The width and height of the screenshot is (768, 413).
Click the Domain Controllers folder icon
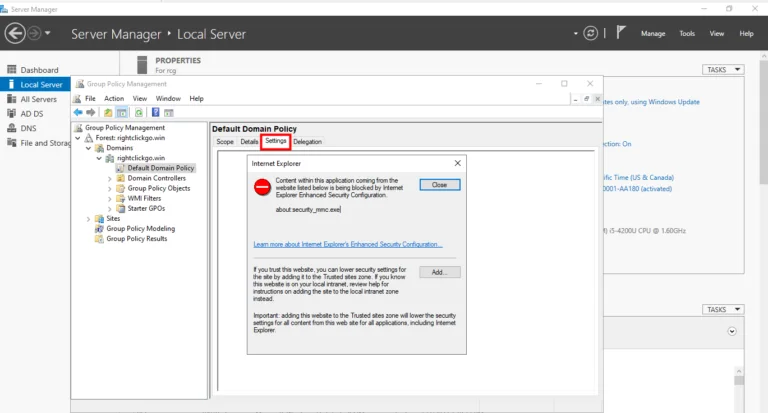(120, 178)
